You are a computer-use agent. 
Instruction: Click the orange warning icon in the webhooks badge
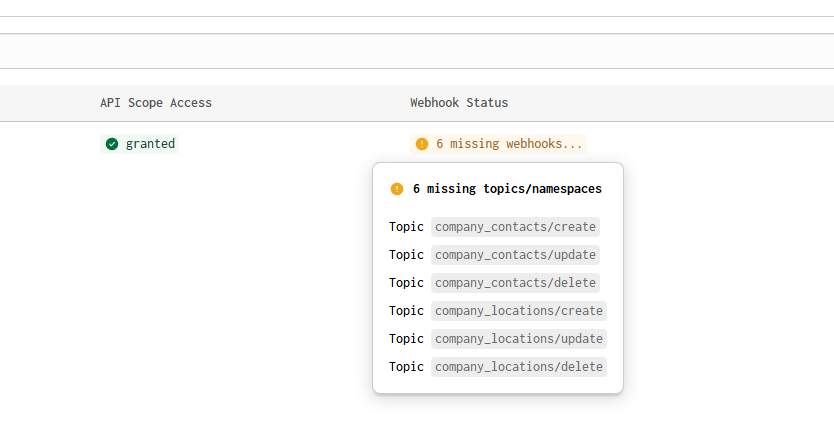[422, 144]
